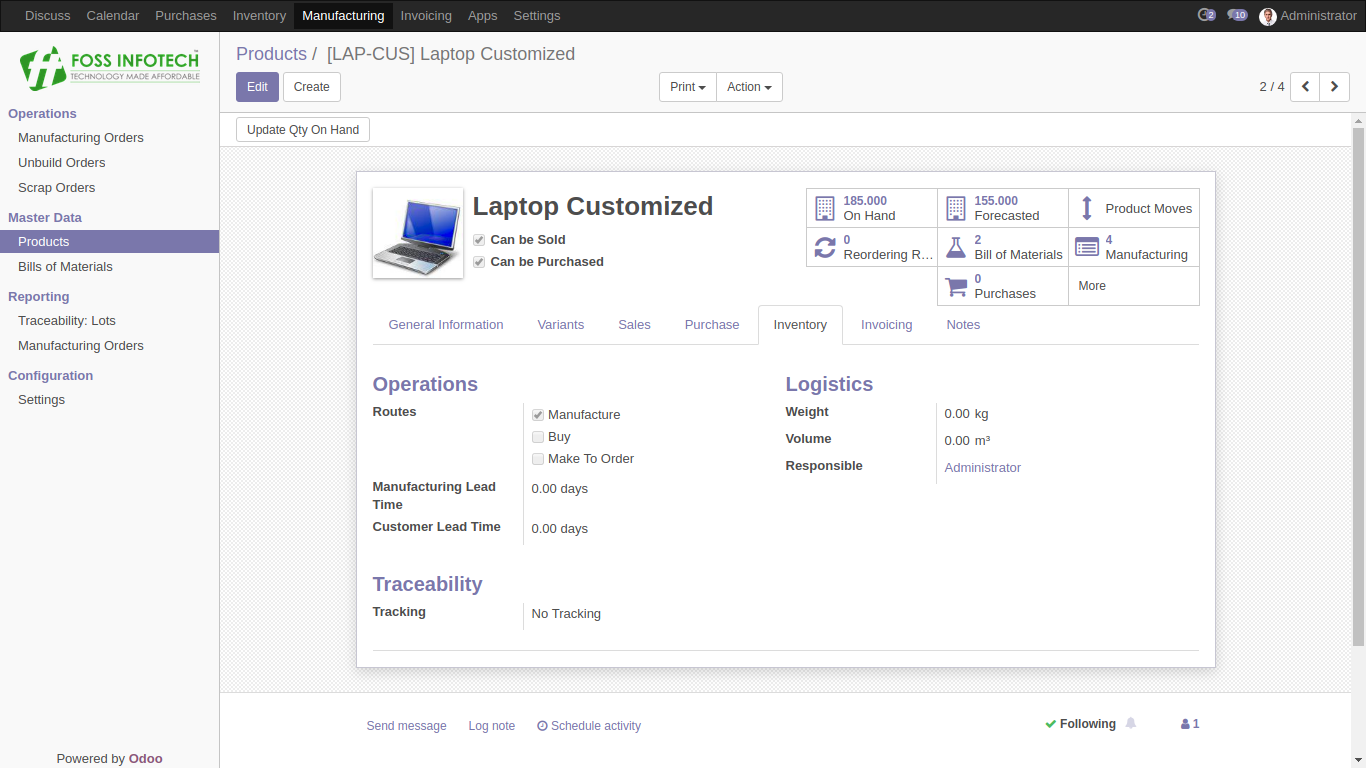The image size is (1366, 768).
Task: Open Calendar in top menu
Action: coord(113,16)
